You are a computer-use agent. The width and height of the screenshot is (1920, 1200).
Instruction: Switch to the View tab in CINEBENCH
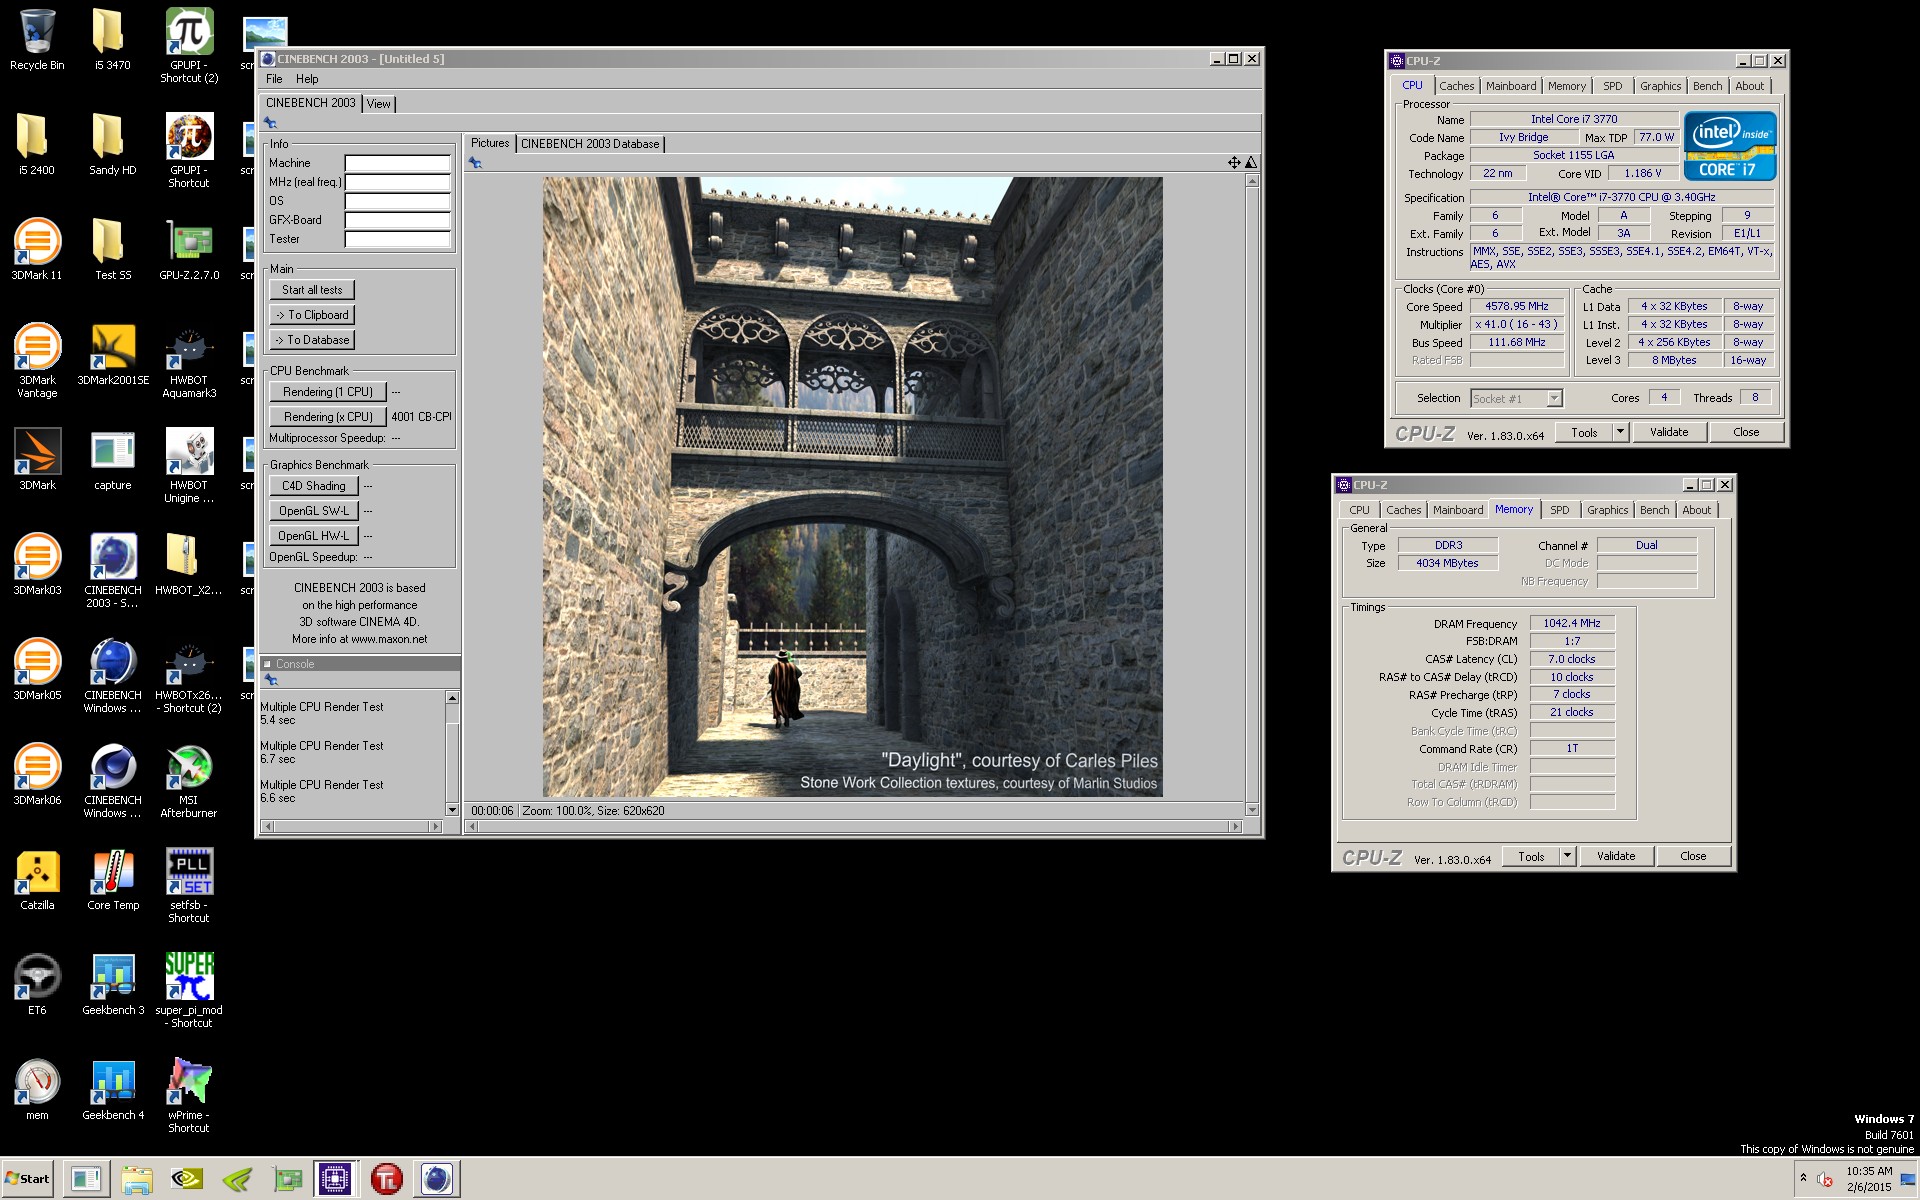379,103
